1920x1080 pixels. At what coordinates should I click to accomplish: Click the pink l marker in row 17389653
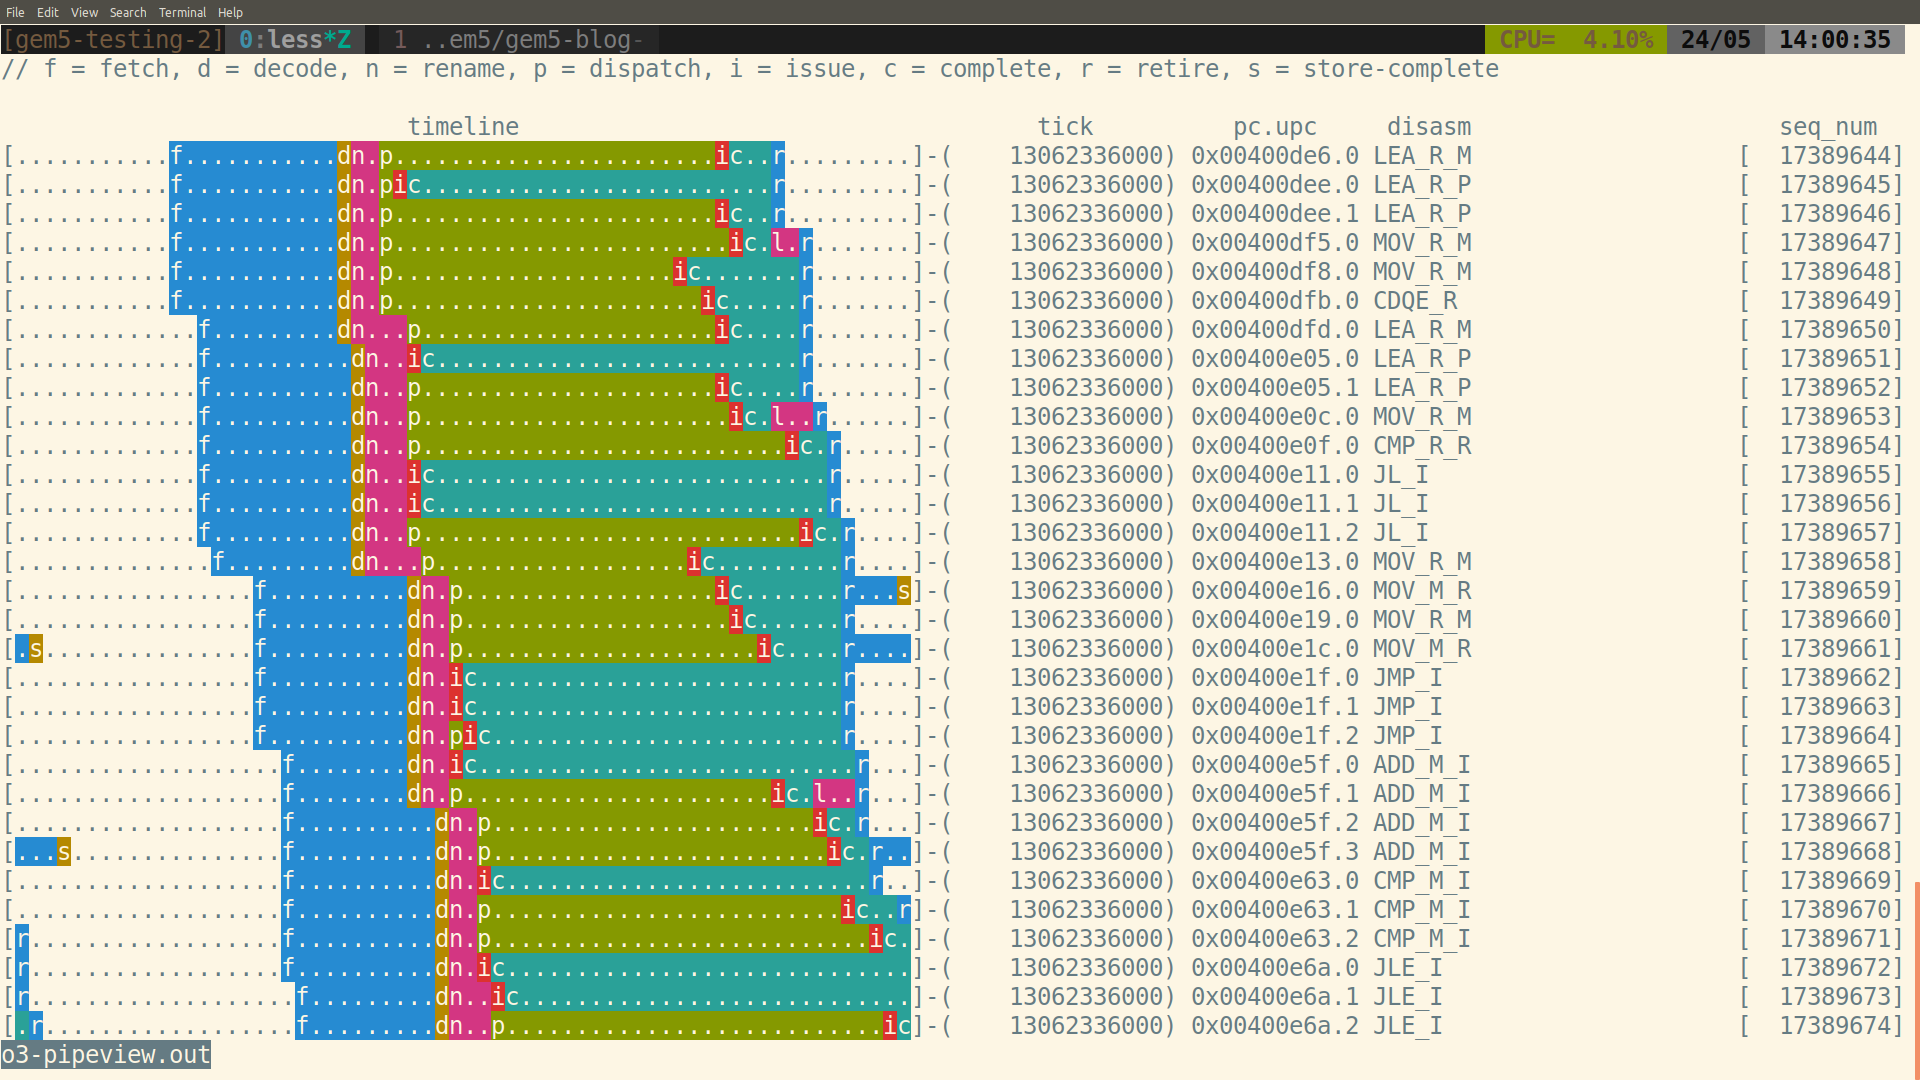778,417
